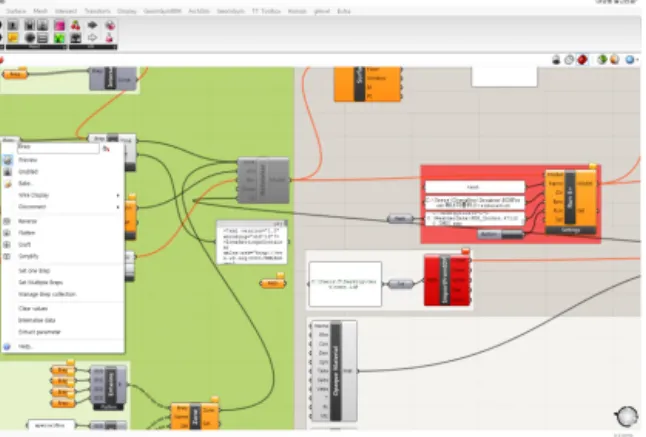Click the cherries icon in the component toolbar

pos(75,26)
